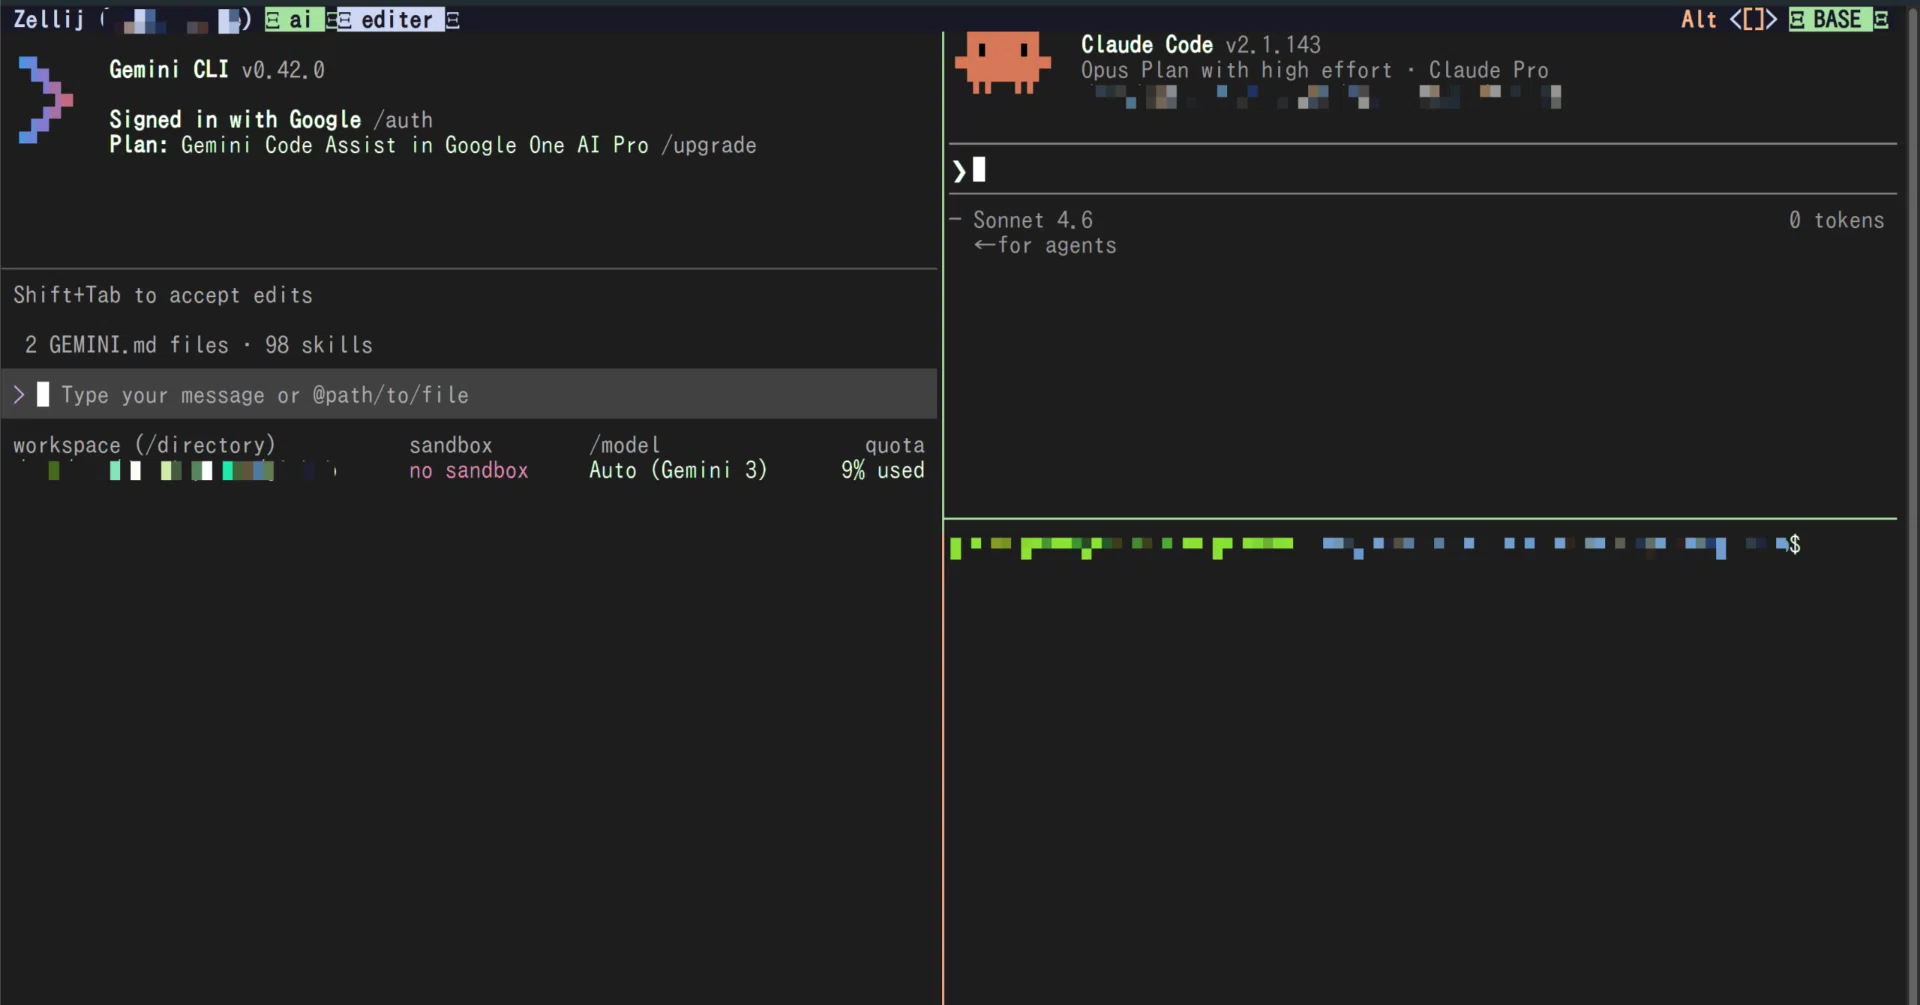Click the 'Claude Code v2.1.143' title
The image size is (1920, 1005).
(1201, 45)
